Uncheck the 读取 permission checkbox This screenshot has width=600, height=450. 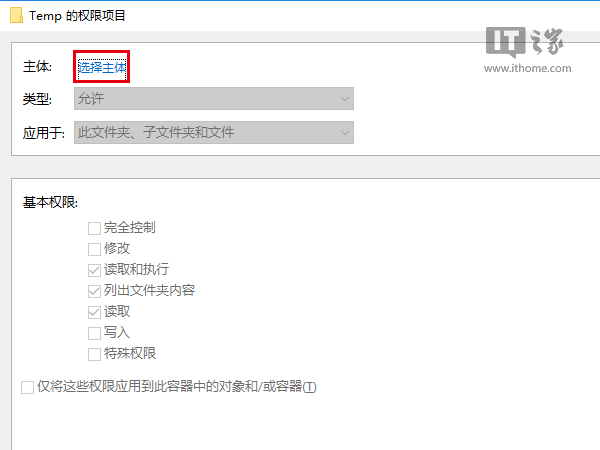pyautogui.click(x=94, y=312)
